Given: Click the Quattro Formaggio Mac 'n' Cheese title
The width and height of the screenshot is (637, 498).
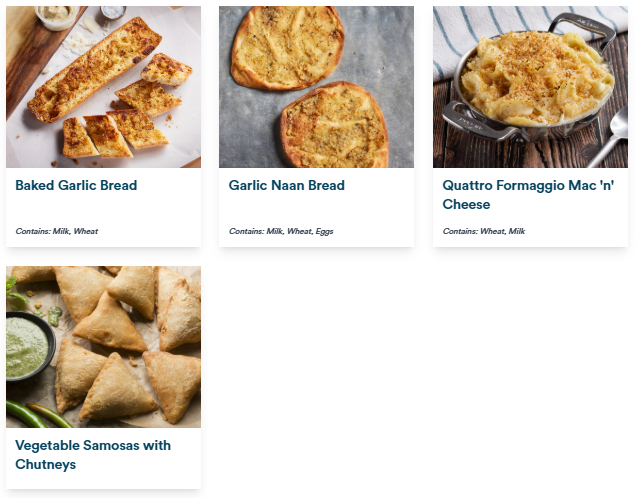Looking at the screenshot, I should pyautogui.click(x=528, y=195).
